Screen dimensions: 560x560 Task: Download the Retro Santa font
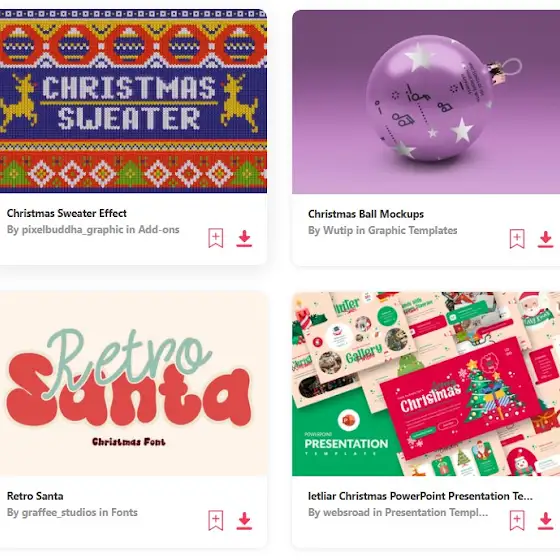pyautogui.click(x=244, y=521)
